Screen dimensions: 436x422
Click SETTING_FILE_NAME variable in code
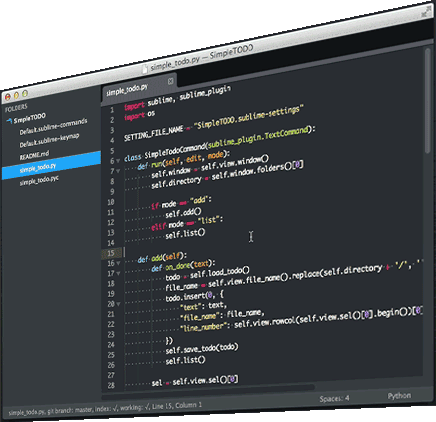153,133
